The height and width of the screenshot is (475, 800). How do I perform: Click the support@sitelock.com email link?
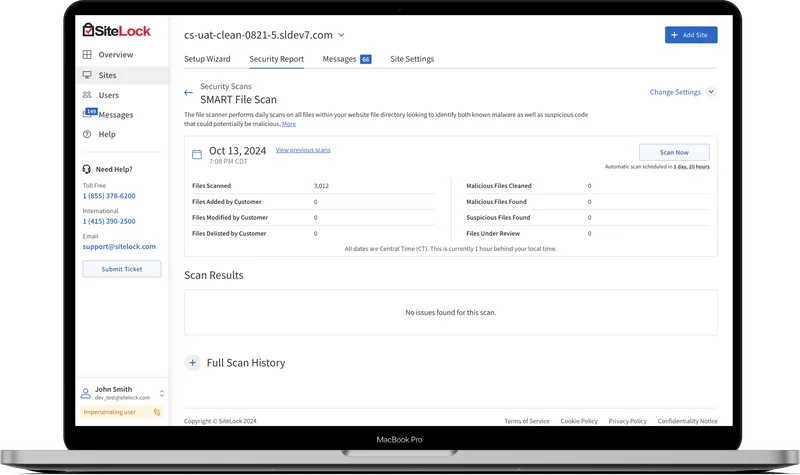[x=119, y=246]
